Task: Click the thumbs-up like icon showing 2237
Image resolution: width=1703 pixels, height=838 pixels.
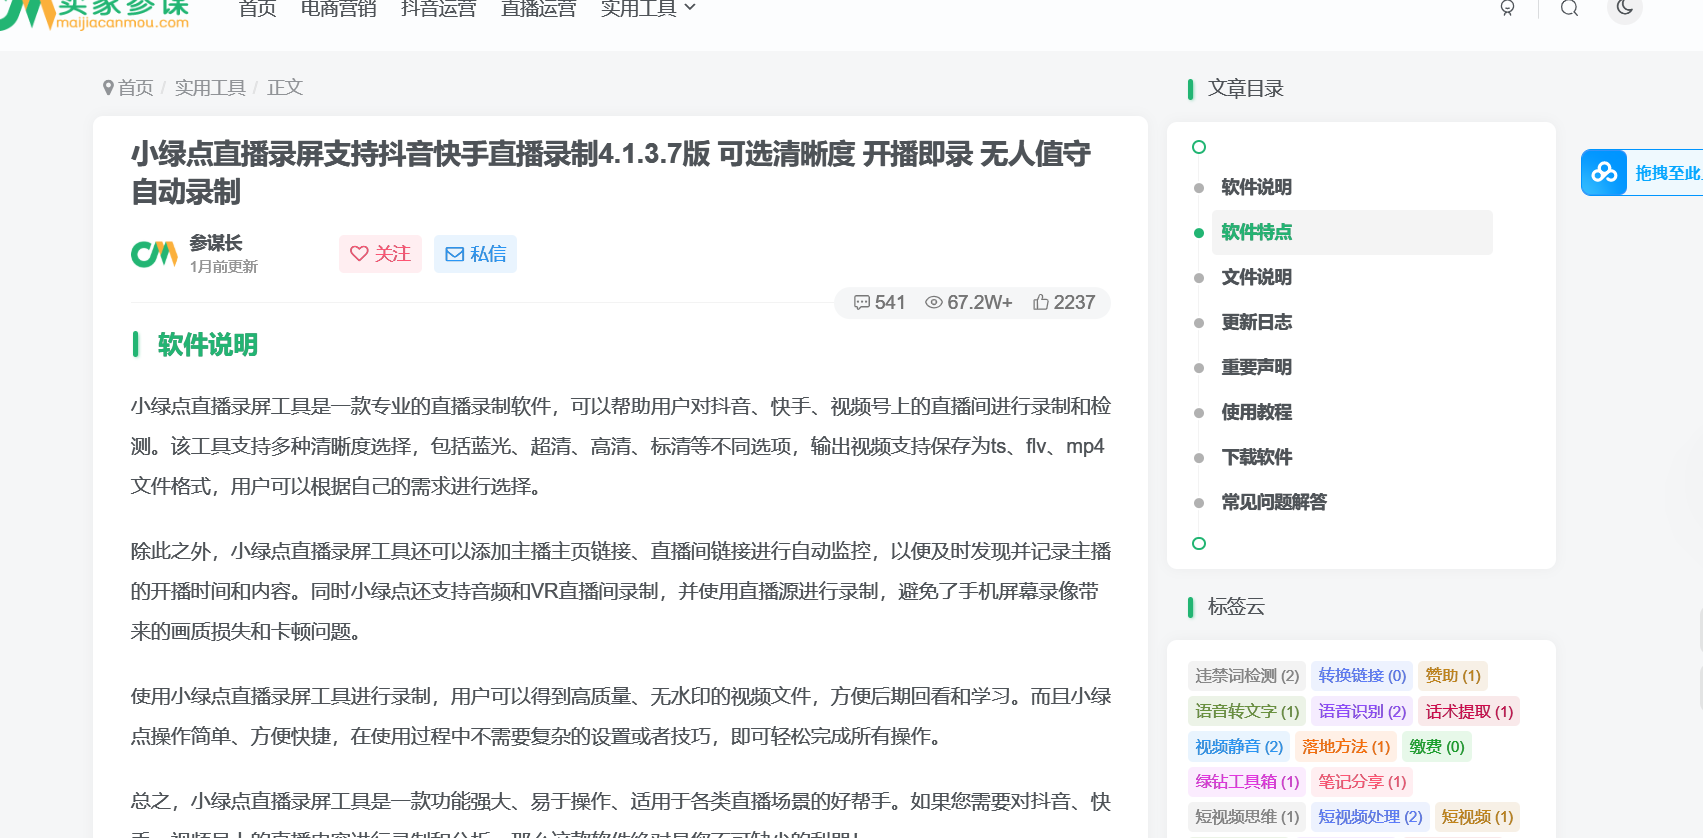Action: click(1041, 303)
